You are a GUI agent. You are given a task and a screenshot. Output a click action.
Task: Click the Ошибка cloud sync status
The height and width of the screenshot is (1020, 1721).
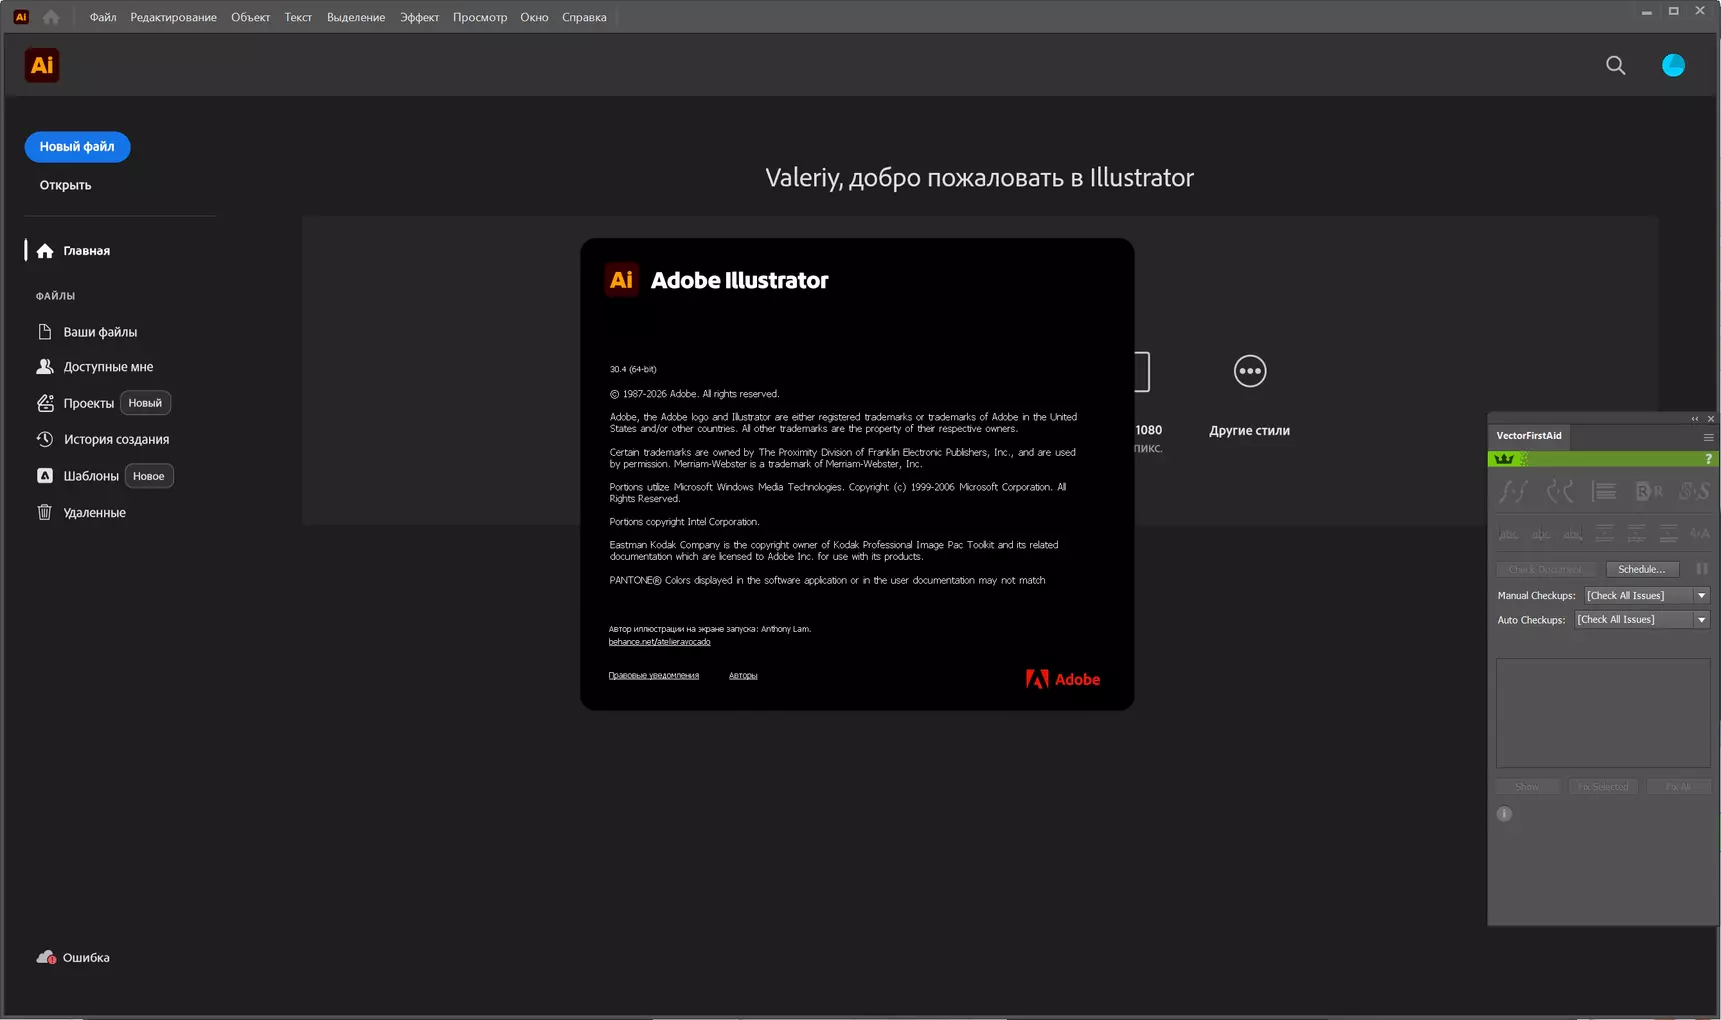click(74, 957)
